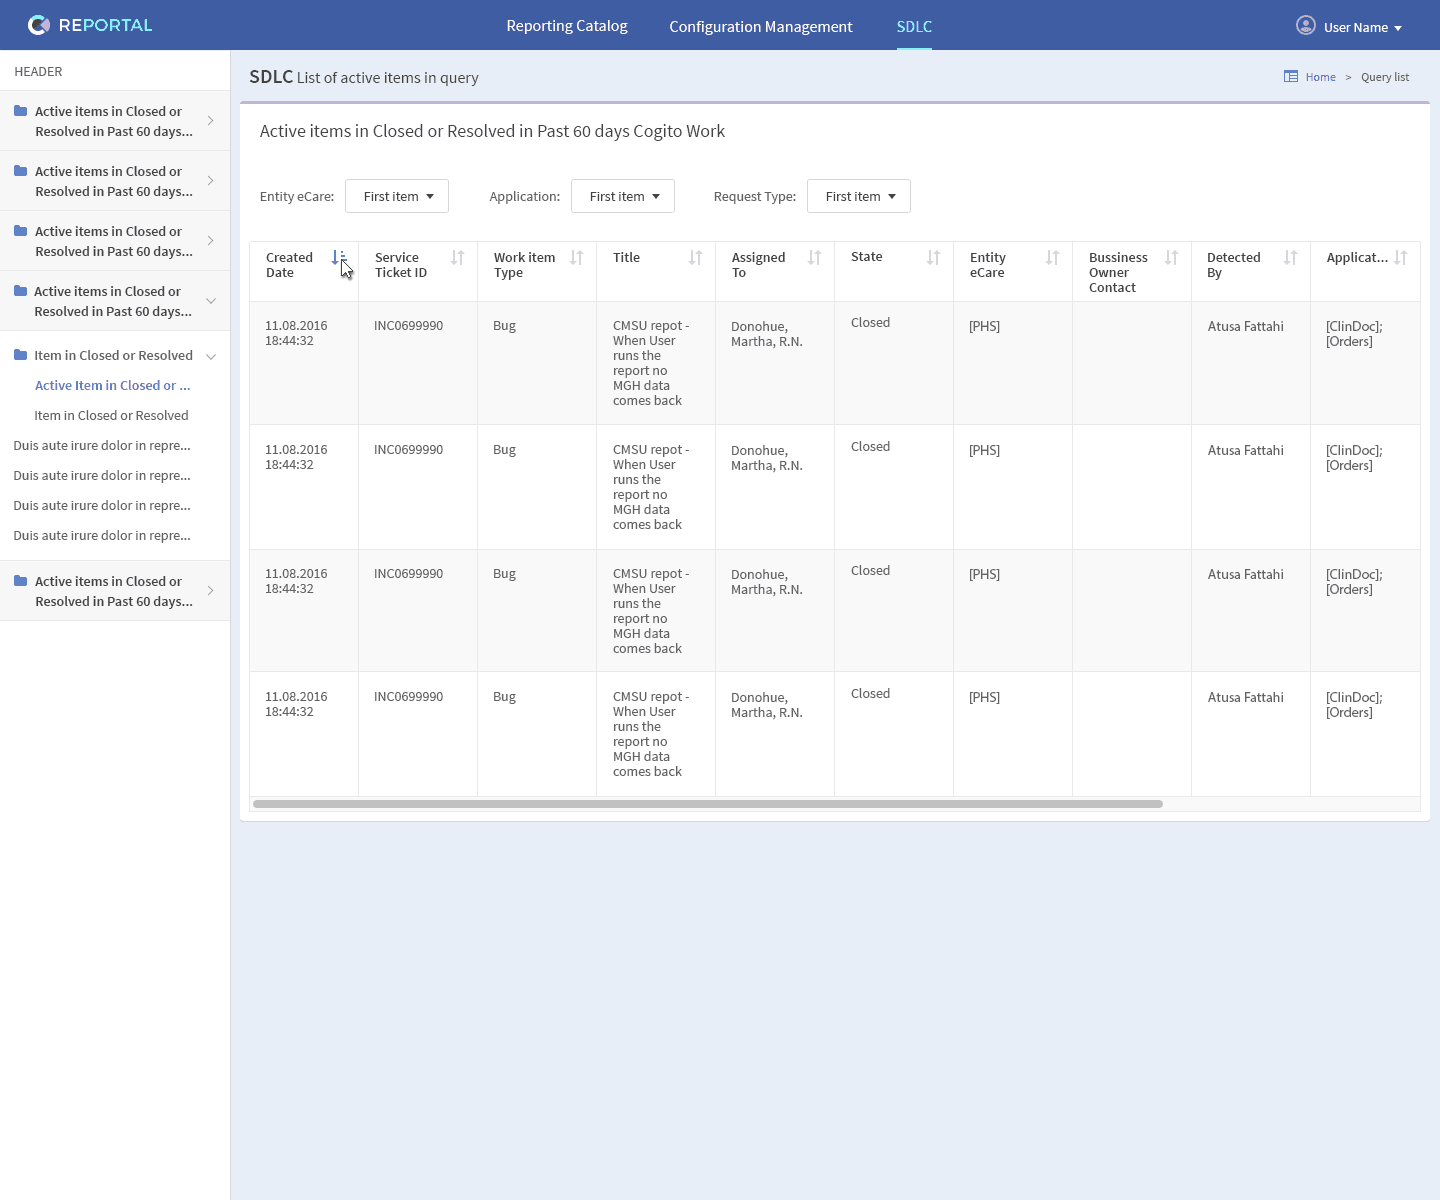Screen dimensions: 1440x1200
Task: Click INC0699990 in first table row
Action: [408, 325]
